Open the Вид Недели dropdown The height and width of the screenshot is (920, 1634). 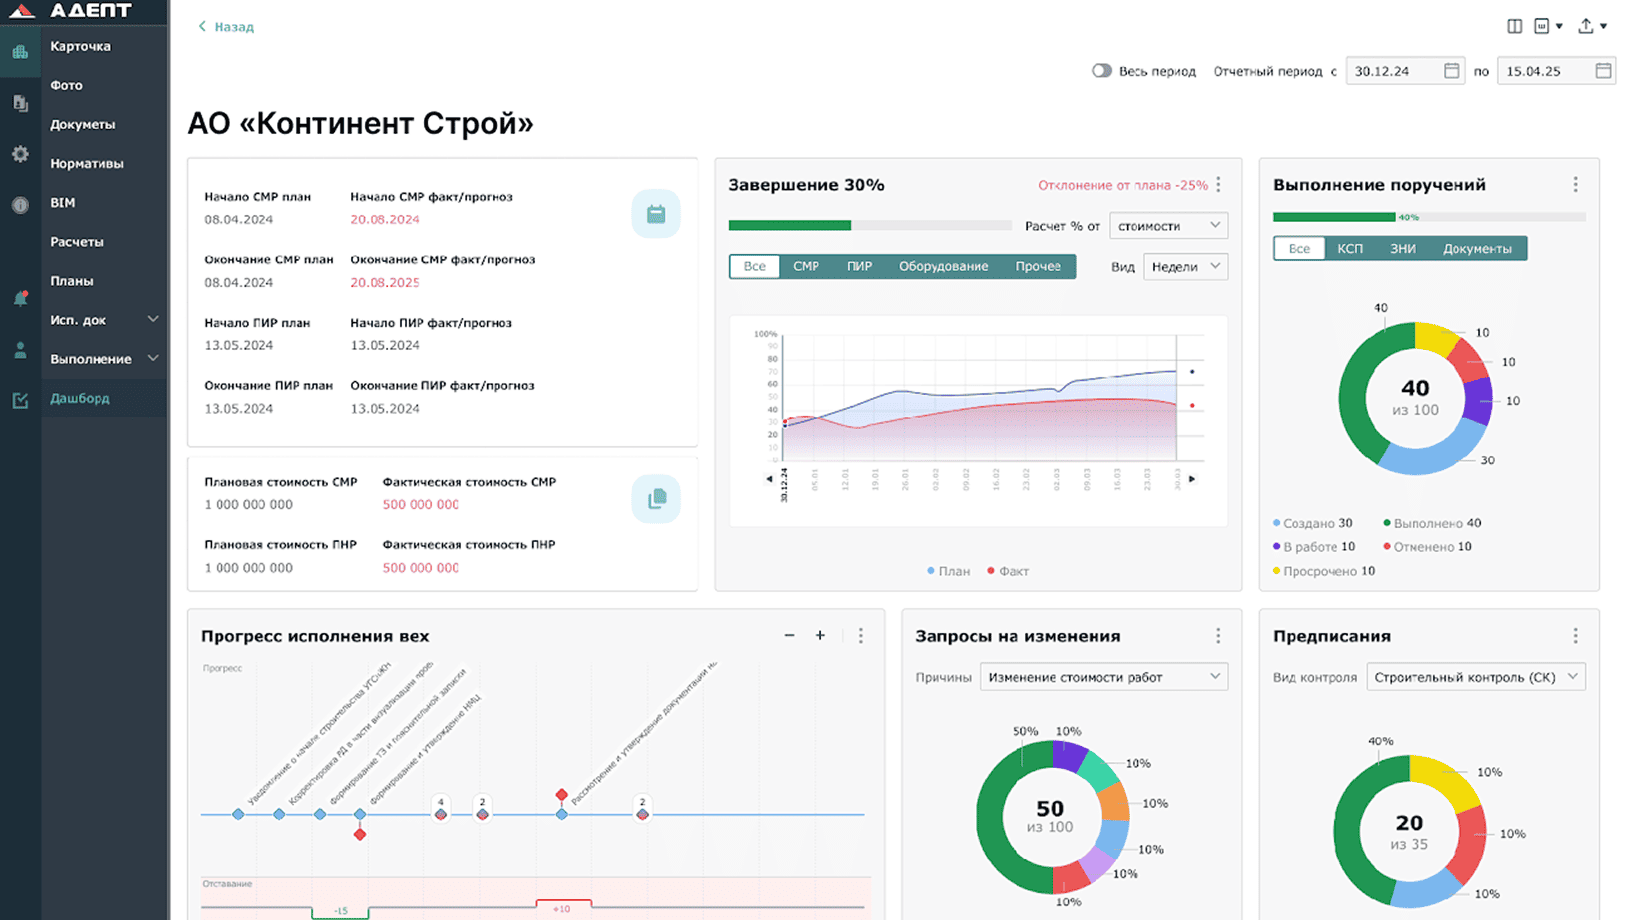click(1185, 267)
